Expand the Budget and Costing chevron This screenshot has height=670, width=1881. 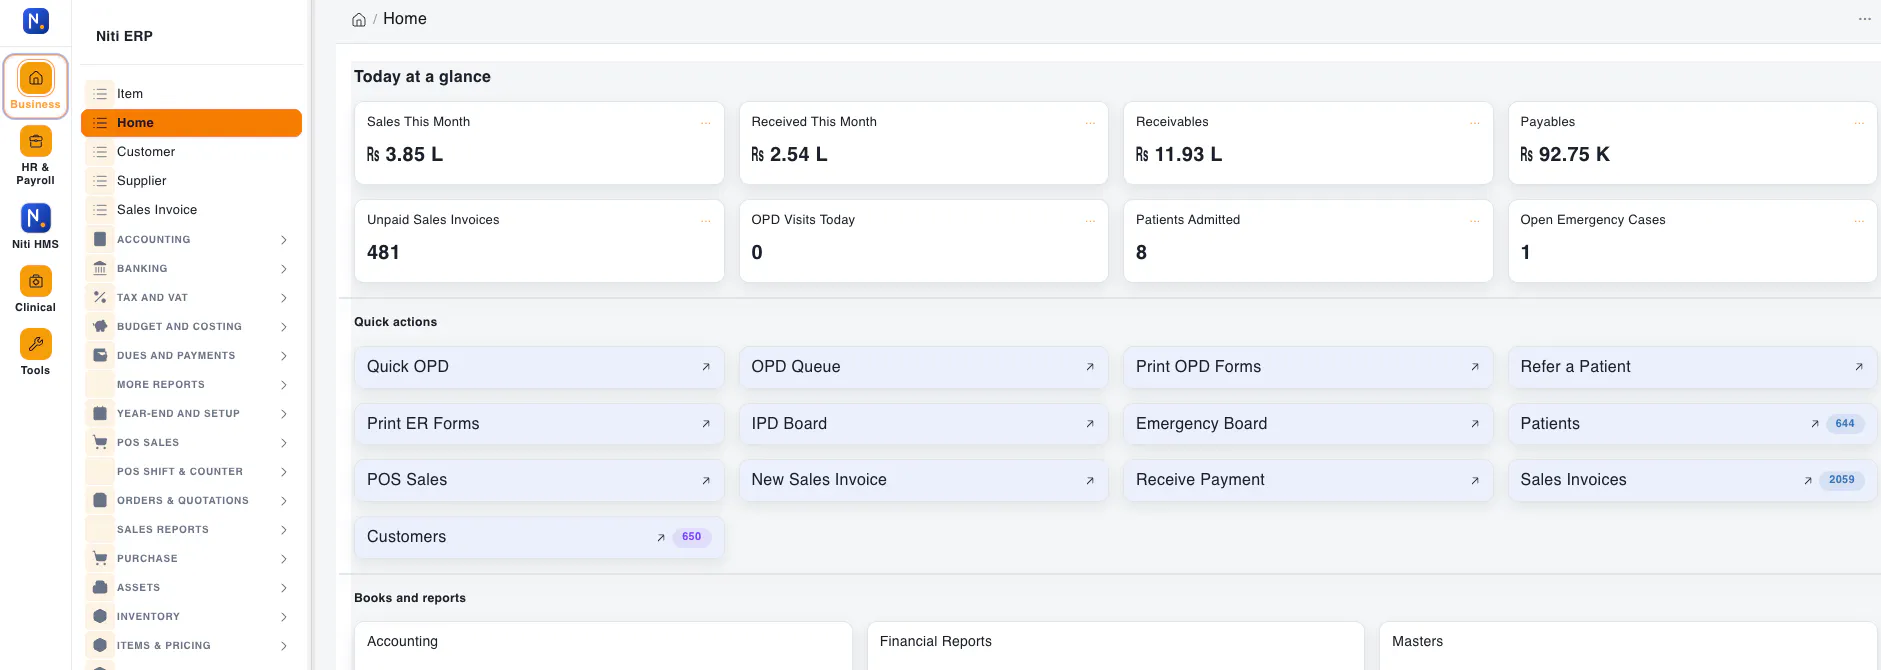click(x=284, y=327)
